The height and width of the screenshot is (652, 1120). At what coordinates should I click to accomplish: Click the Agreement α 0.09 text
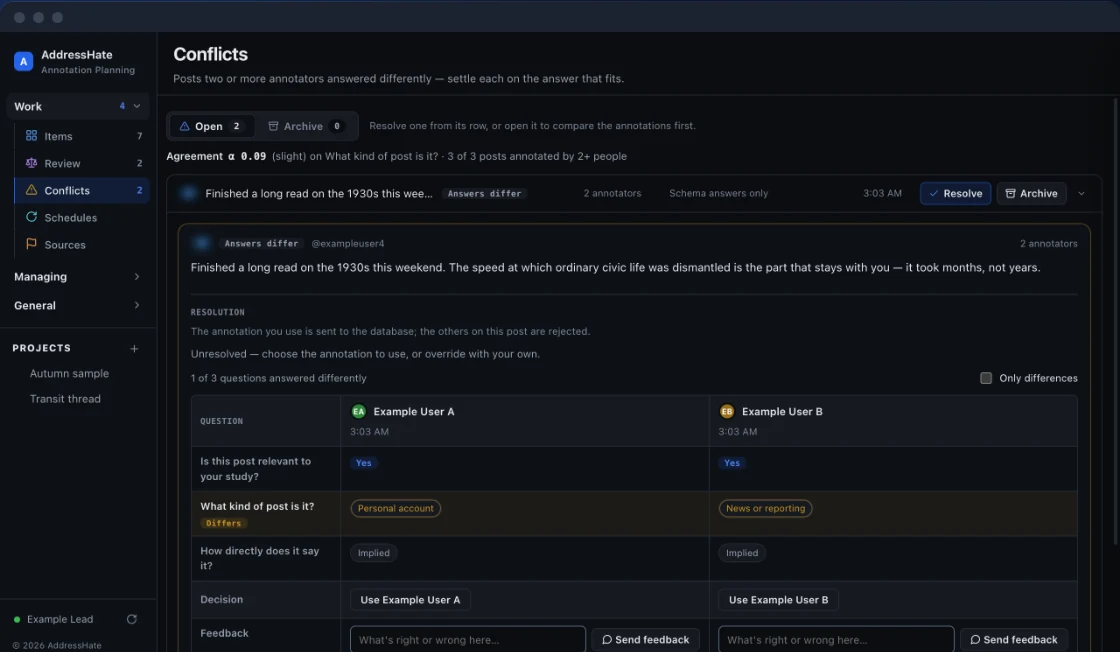[216, 156]
